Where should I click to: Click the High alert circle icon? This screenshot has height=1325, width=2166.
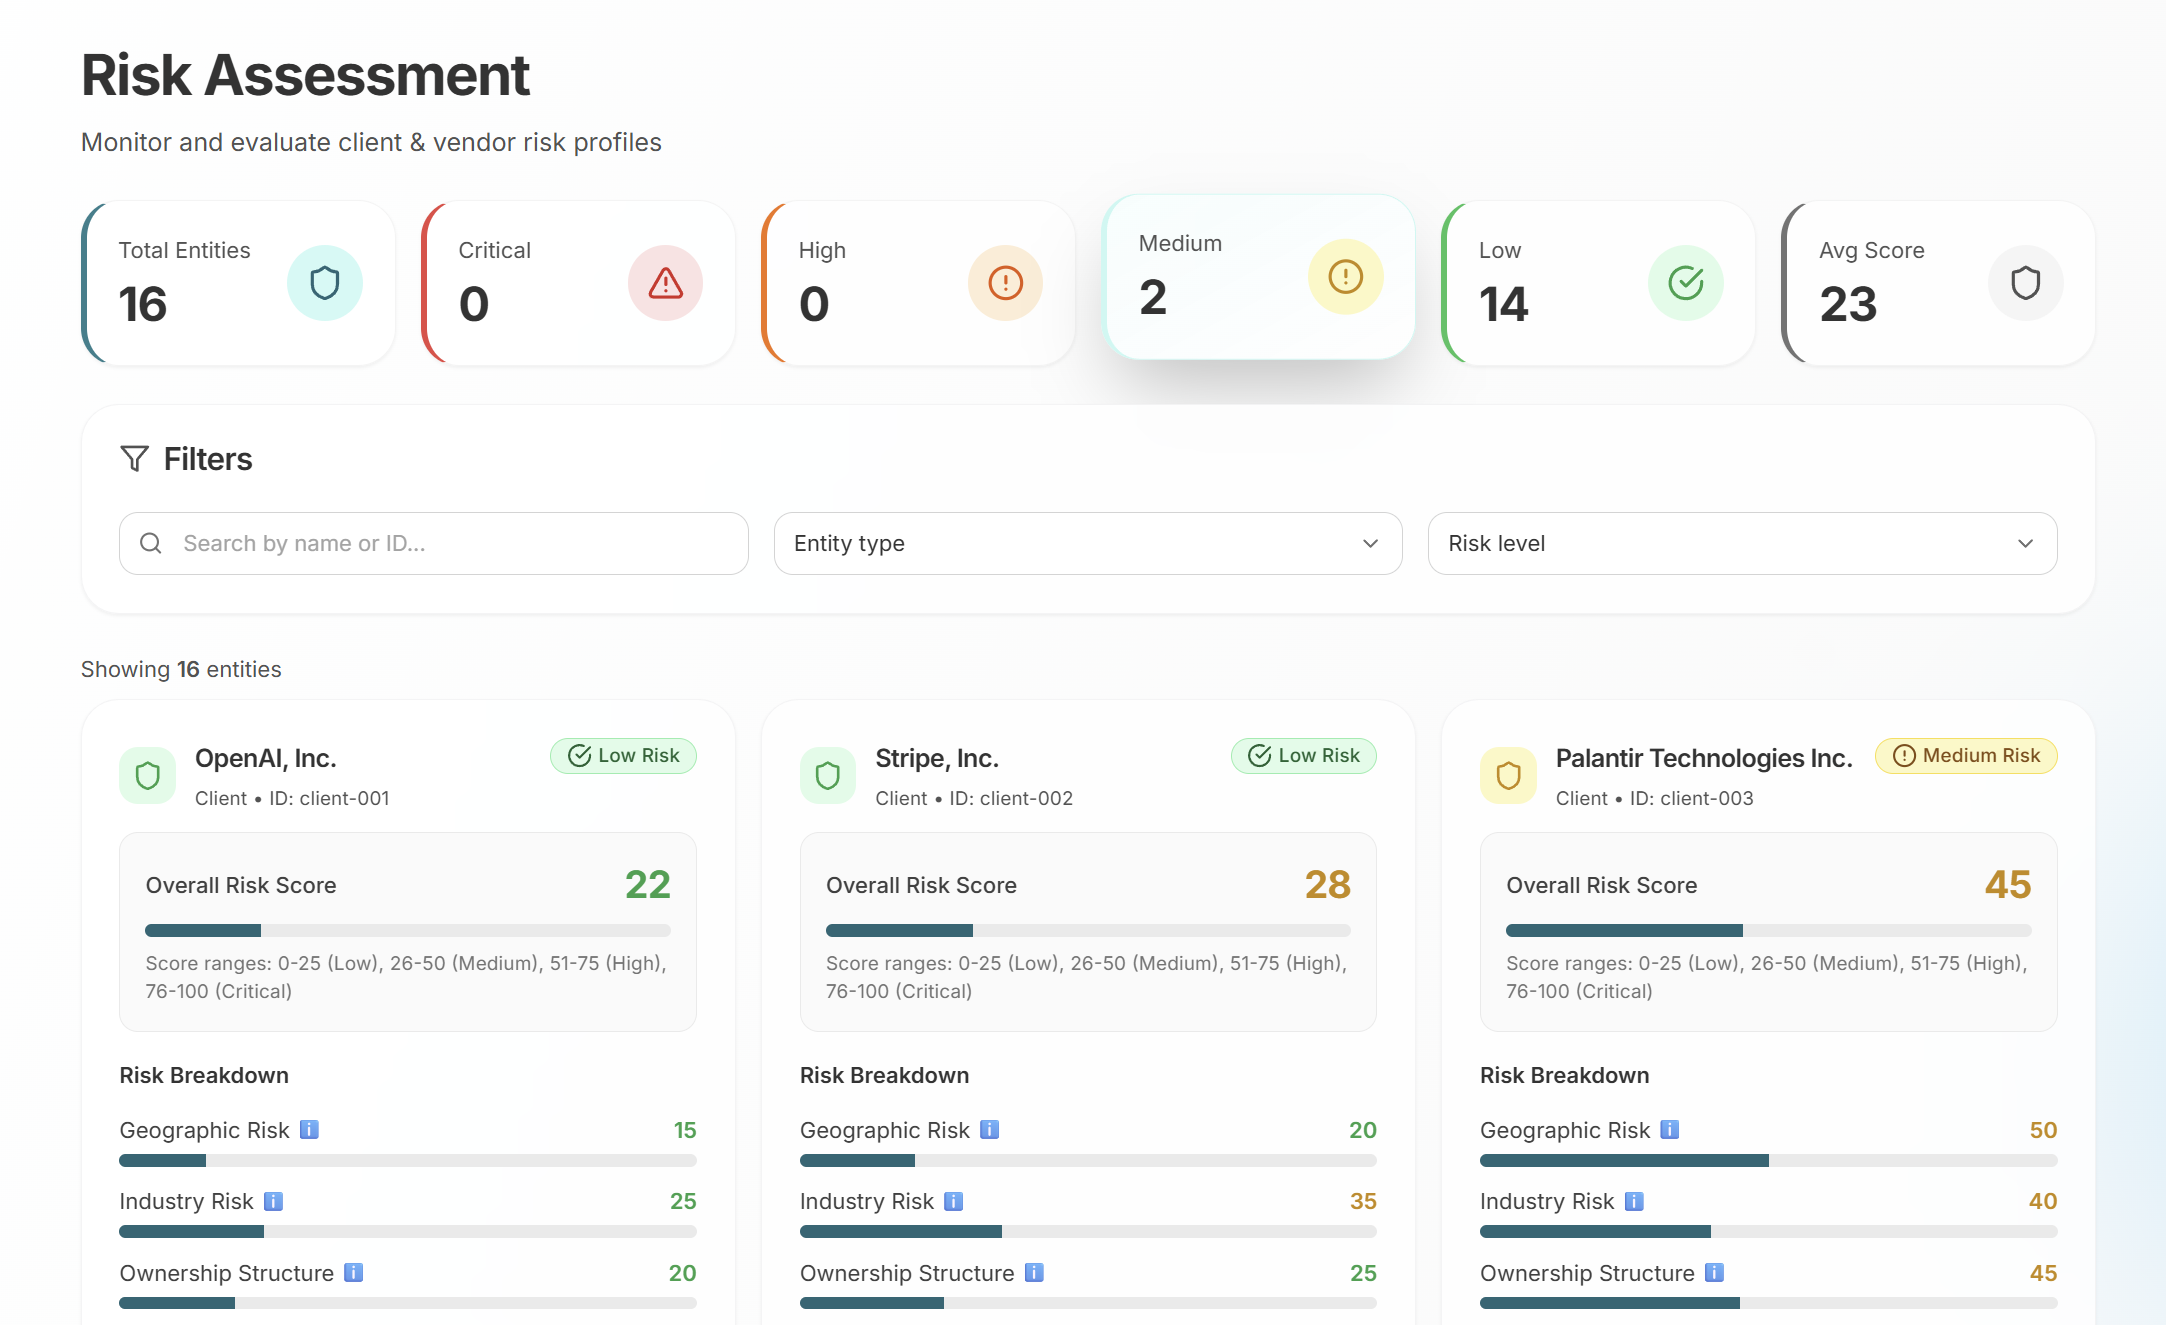(1005, 283)
